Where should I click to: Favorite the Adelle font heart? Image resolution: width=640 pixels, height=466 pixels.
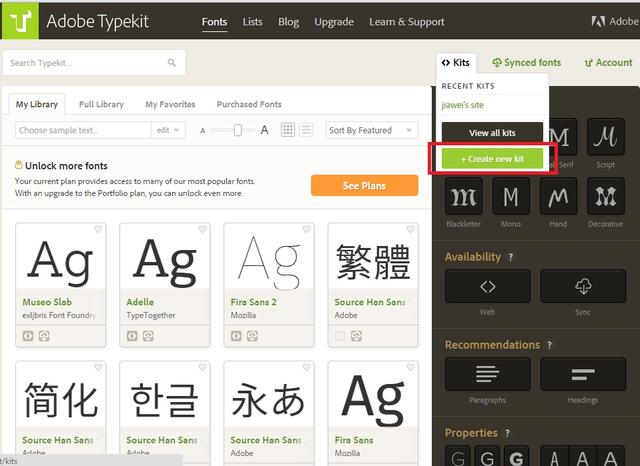point(202,229)
